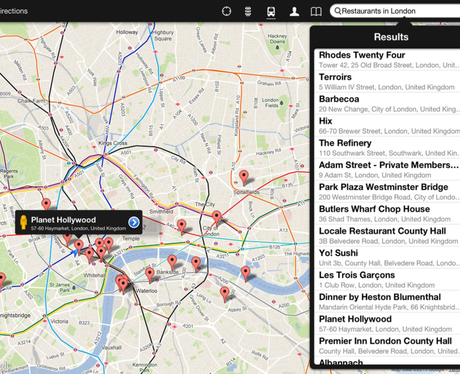Viewport: 460px width, 374px height.
Task: Select Locale Restaurant County Hall
Action: coord(387,235)
